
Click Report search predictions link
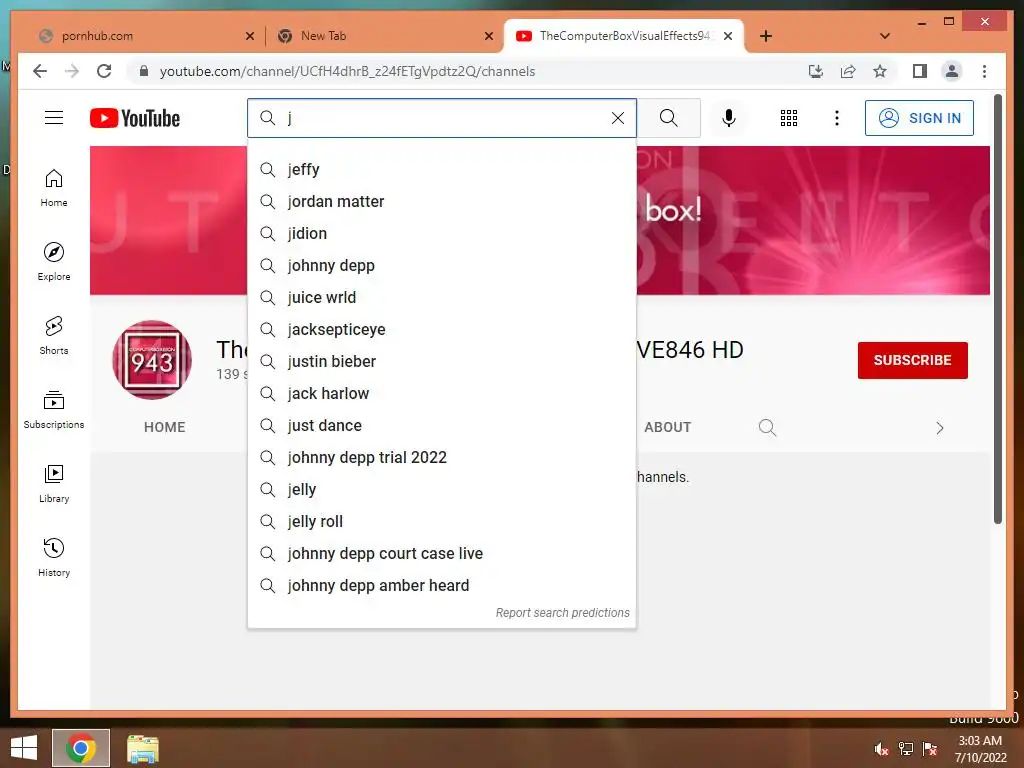pyautogui.click(x=562, y=613)
